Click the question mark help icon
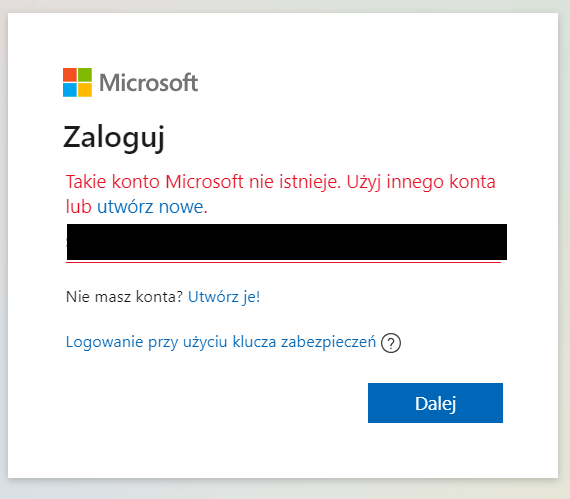 (391, 343)
